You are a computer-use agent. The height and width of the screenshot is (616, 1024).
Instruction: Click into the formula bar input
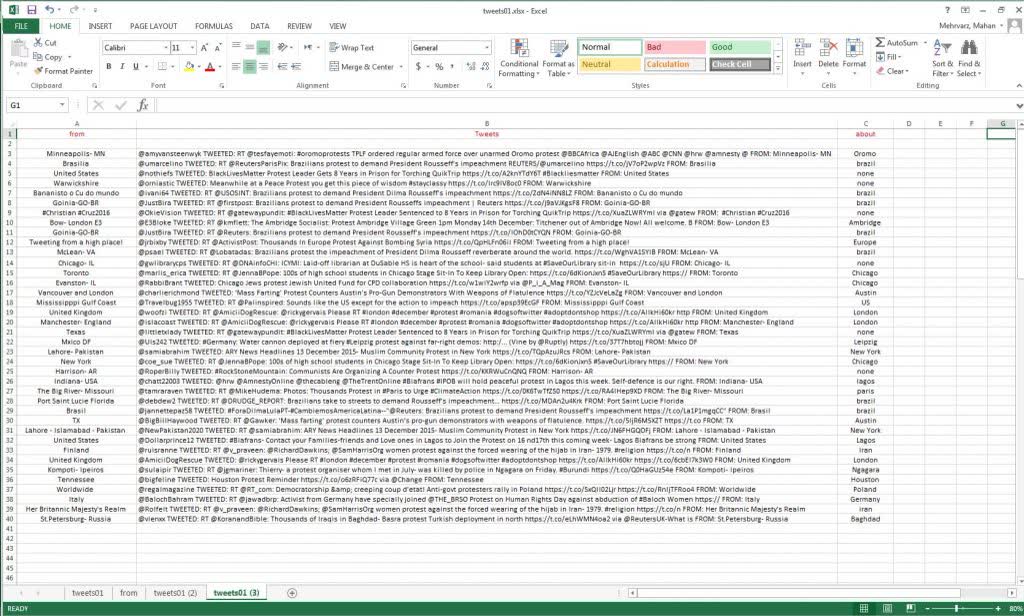coord(585,105)
